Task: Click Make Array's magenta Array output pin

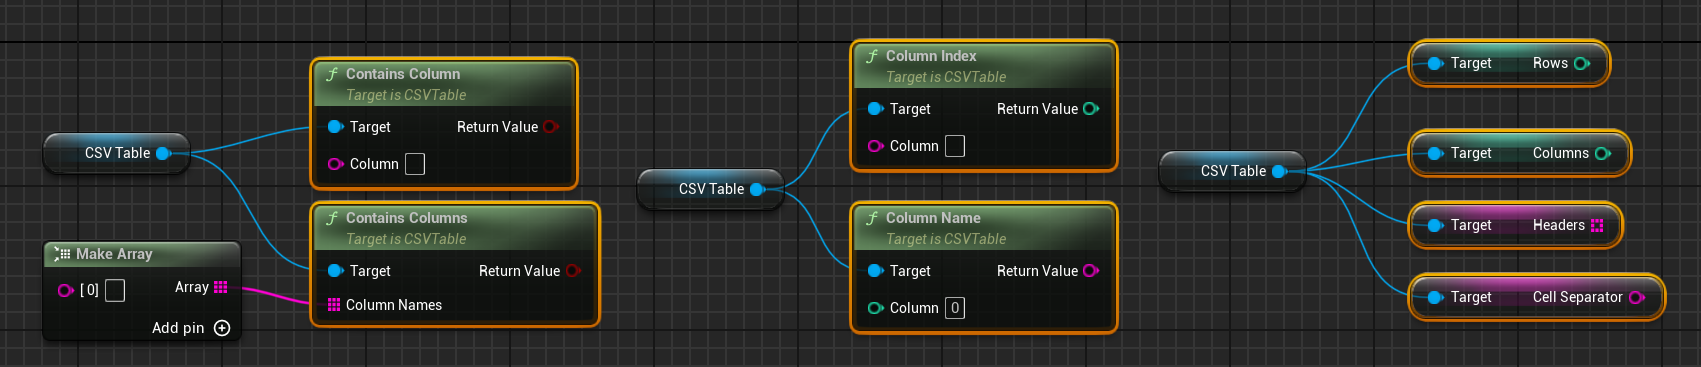Action: point(221,287)
